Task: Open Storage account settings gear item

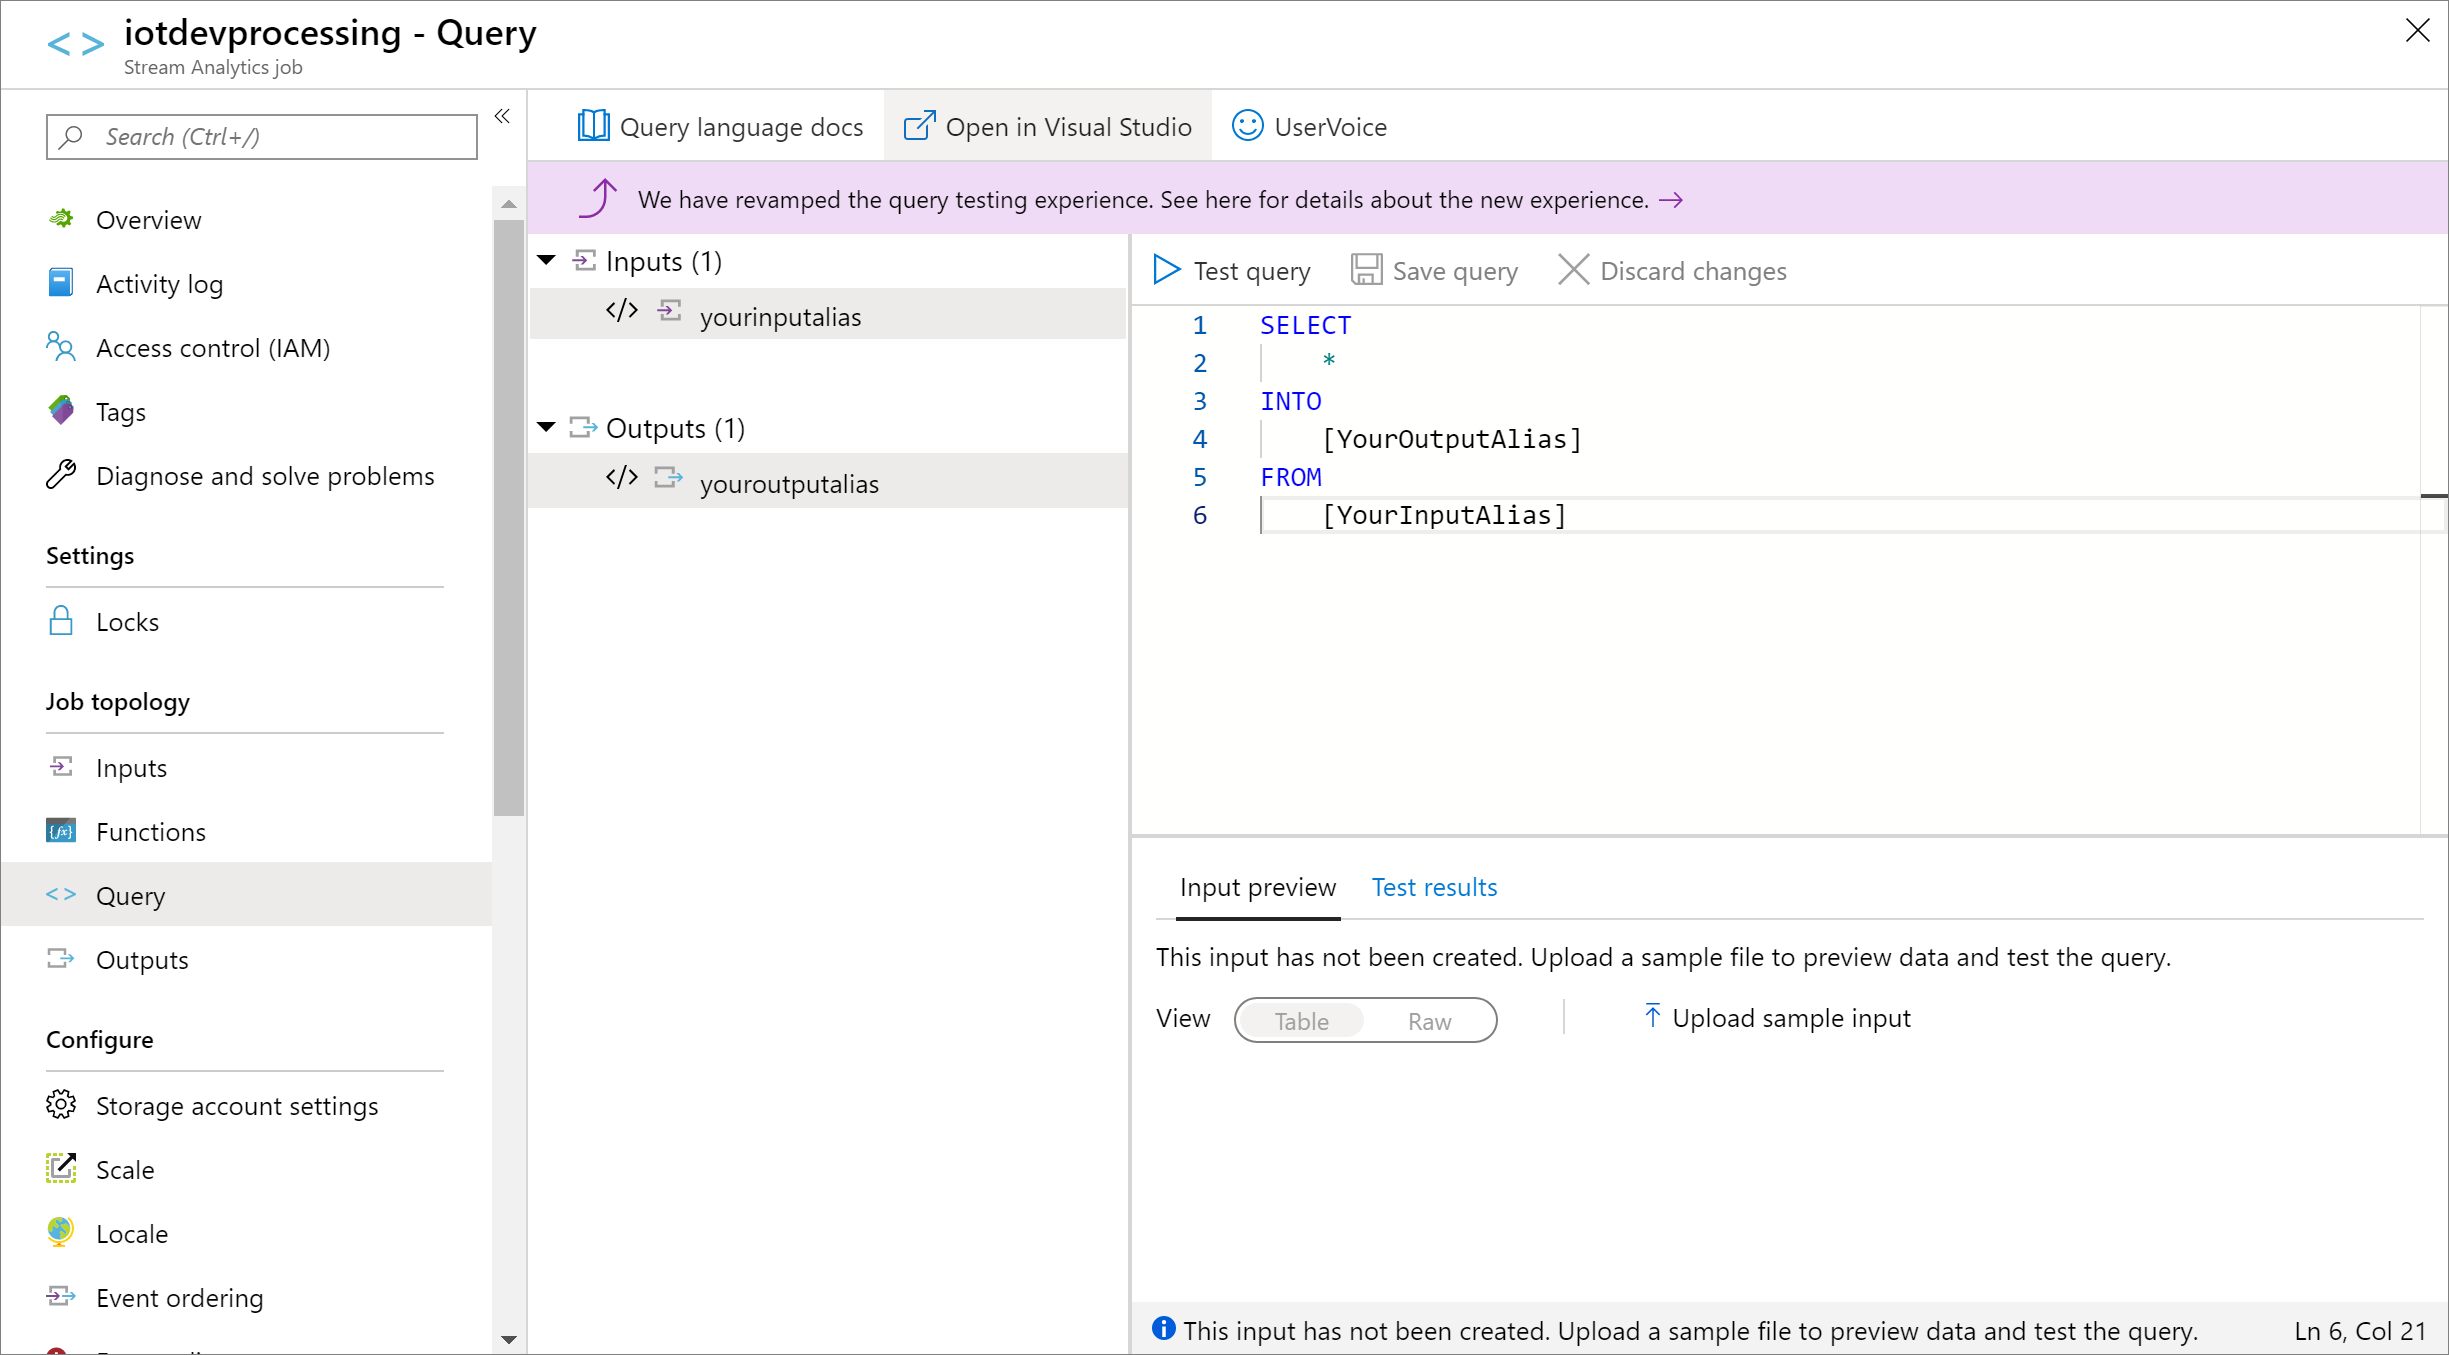Action: click(236, 1105)
